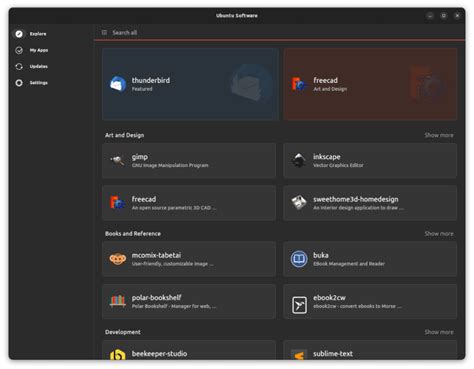Click the beekeeper-studio icon
474x369 pixels.
pos(118,354)
